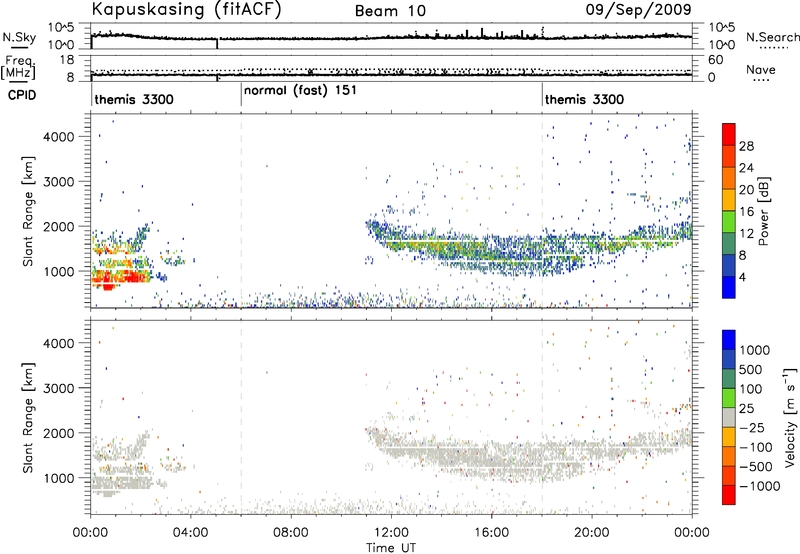Click the 'Power [dB]' colorbar label
Viewport: 800px width, 554px height.
(763, 211)
